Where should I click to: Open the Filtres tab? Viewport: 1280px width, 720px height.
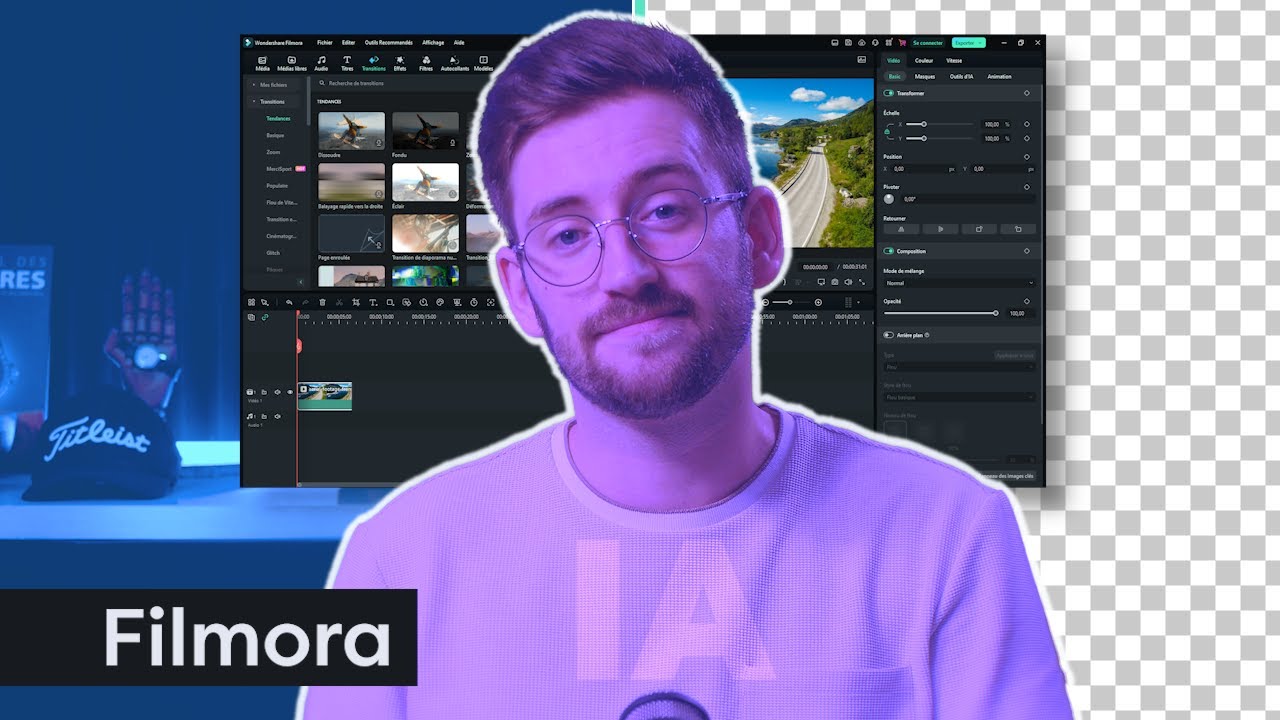tap(426, 63)
